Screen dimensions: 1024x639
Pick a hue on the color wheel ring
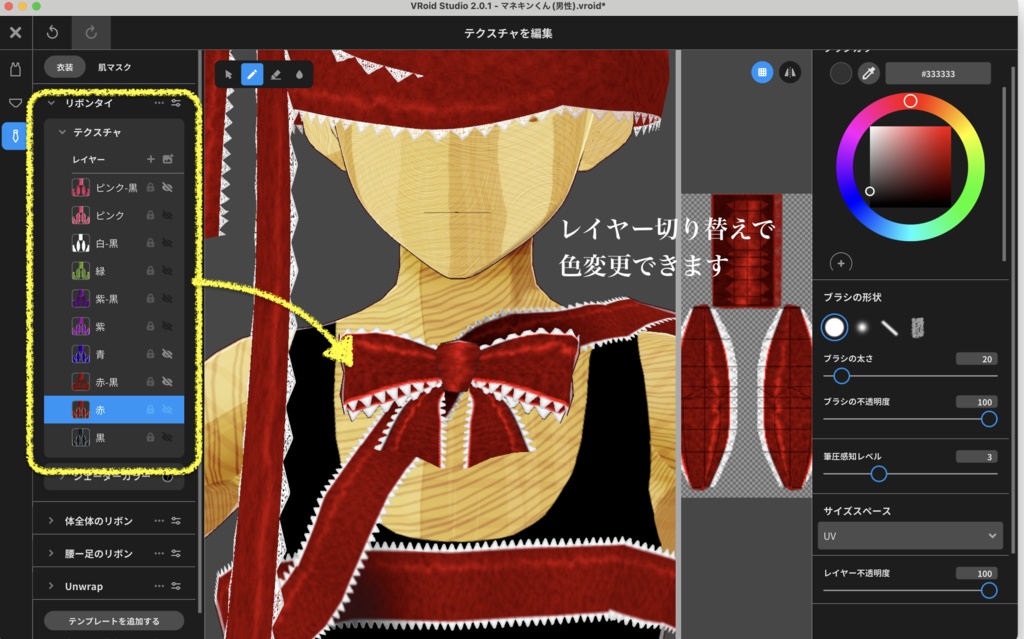tap(910, 100)
